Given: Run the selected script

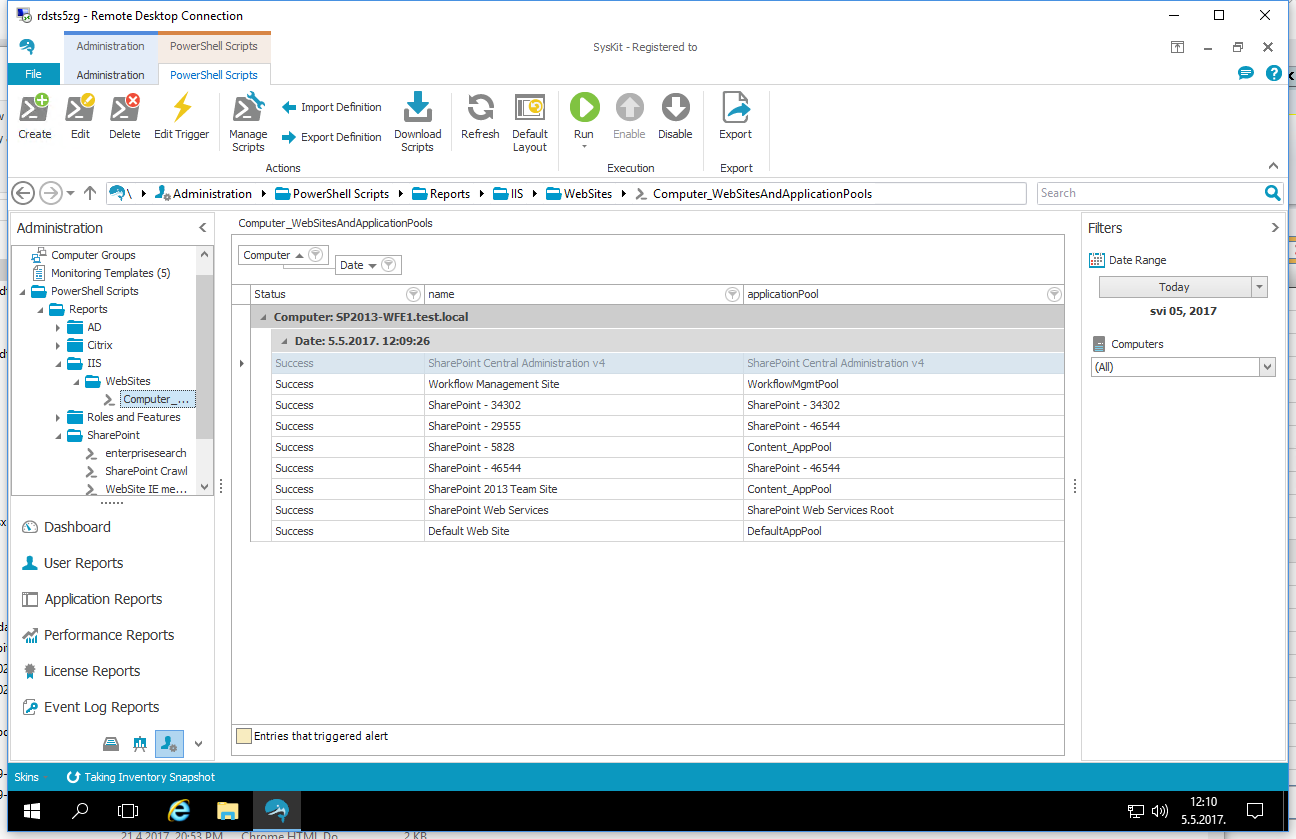Looking at the screenshot, I should (584, 107).
